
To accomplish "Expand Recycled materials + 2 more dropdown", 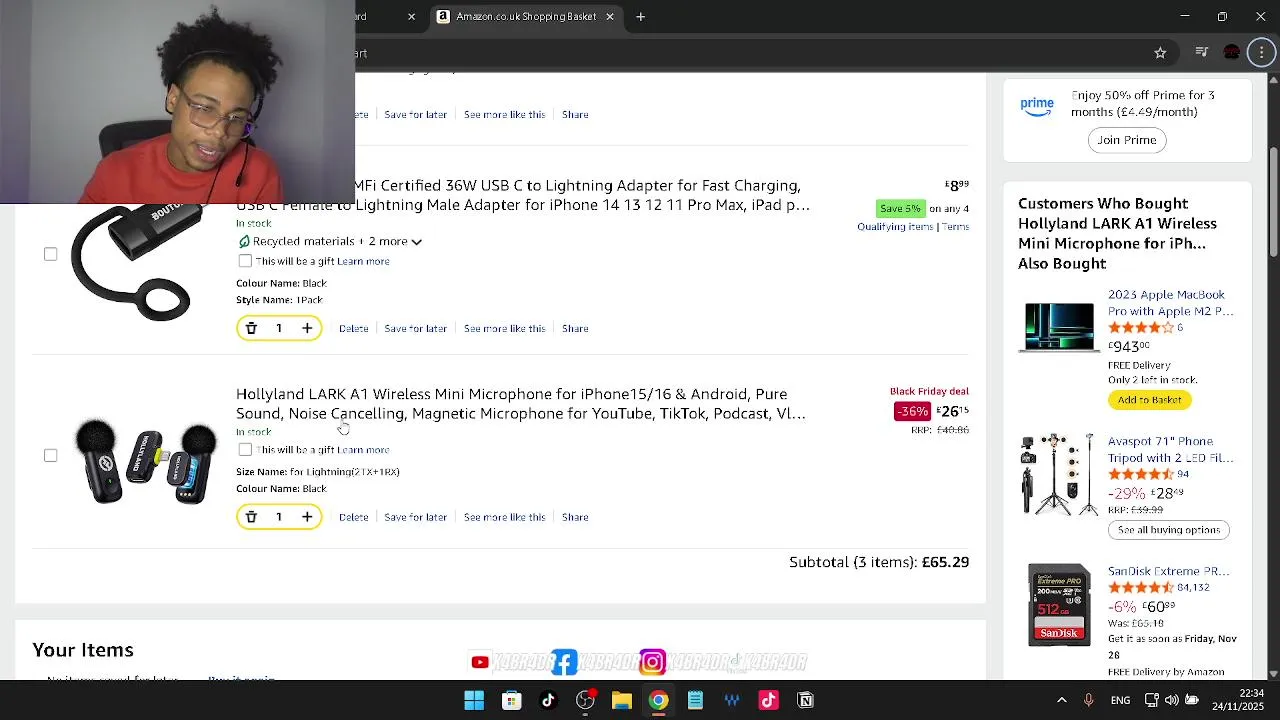I will (330, 241).
